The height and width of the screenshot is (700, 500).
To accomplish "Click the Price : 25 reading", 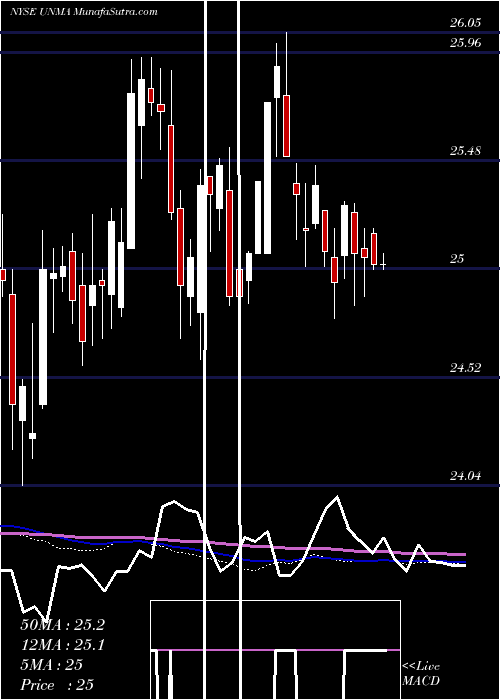I will pos(57,685).
